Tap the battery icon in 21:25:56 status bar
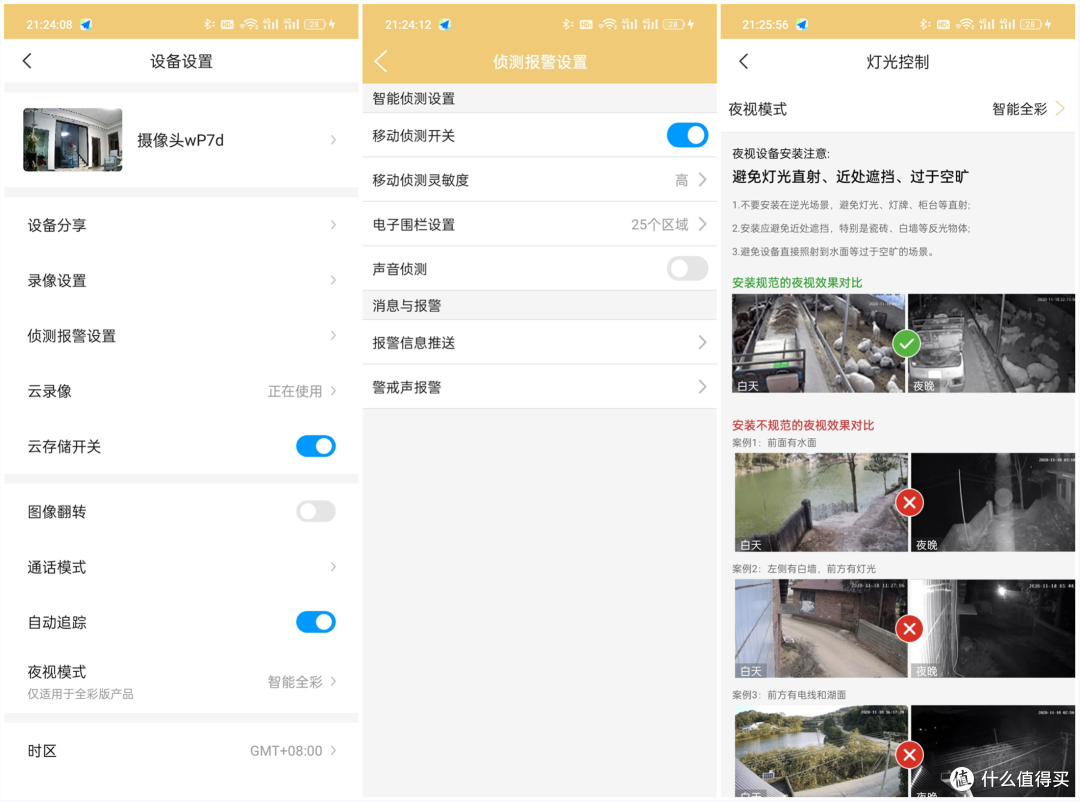The height and width of the screenshot is (802, 1080). pos(1030,24)
